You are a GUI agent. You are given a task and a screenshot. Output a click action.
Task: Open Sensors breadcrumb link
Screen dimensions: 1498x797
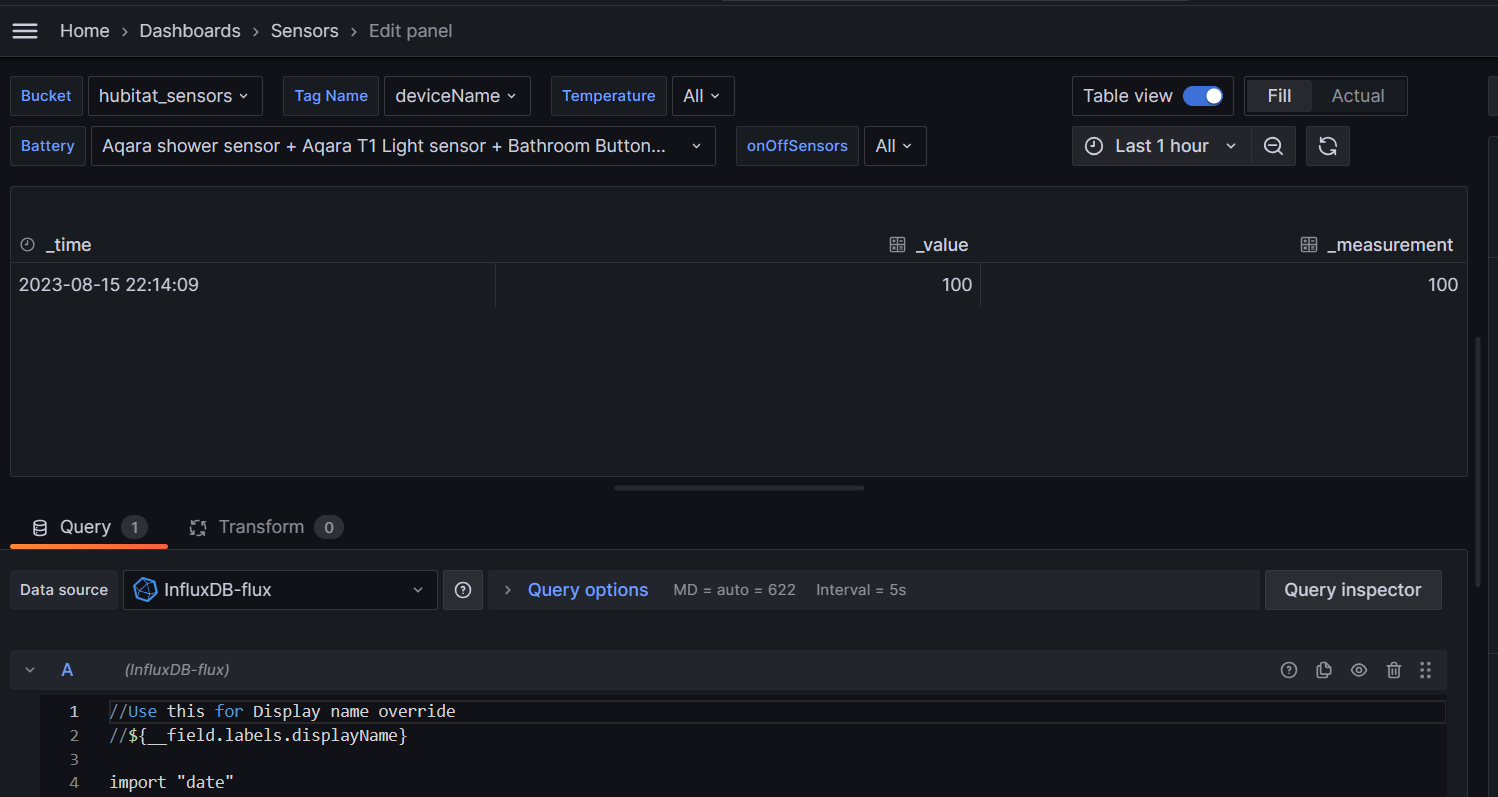pyautogui.click(x=304, y=31)
